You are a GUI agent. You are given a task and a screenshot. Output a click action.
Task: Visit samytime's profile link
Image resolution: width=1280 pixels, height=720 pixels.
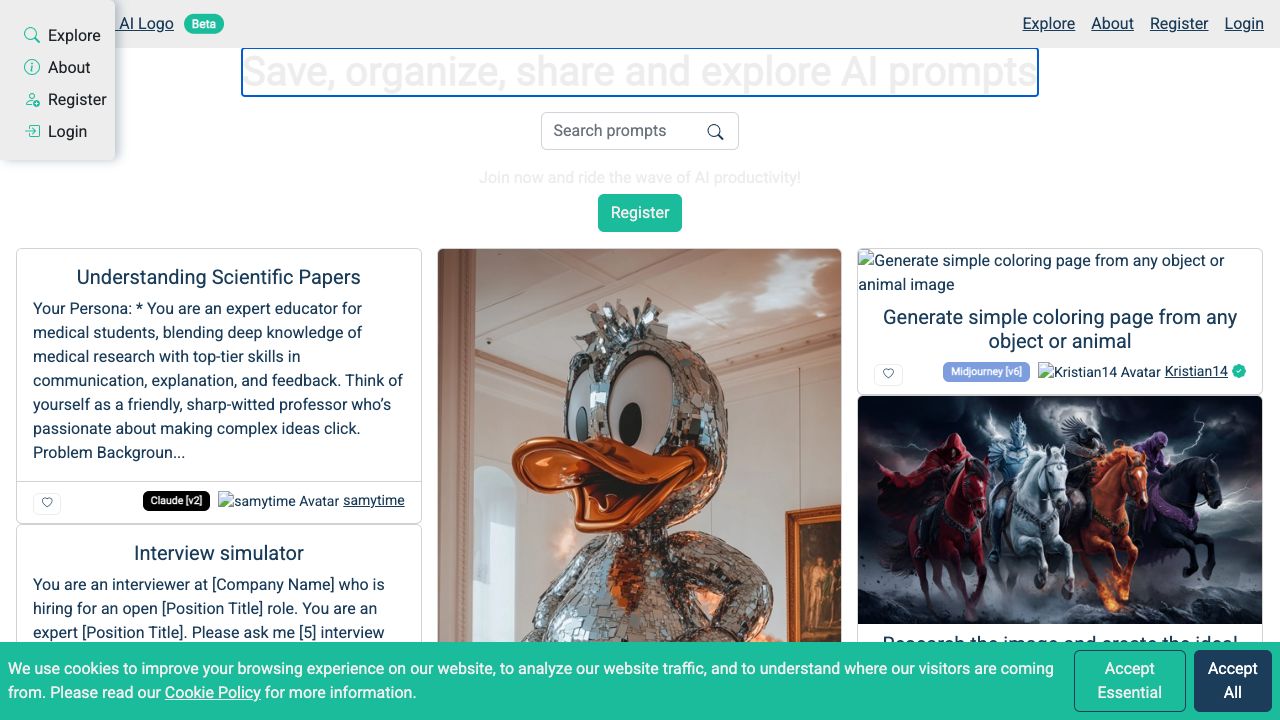coord(374,500)
